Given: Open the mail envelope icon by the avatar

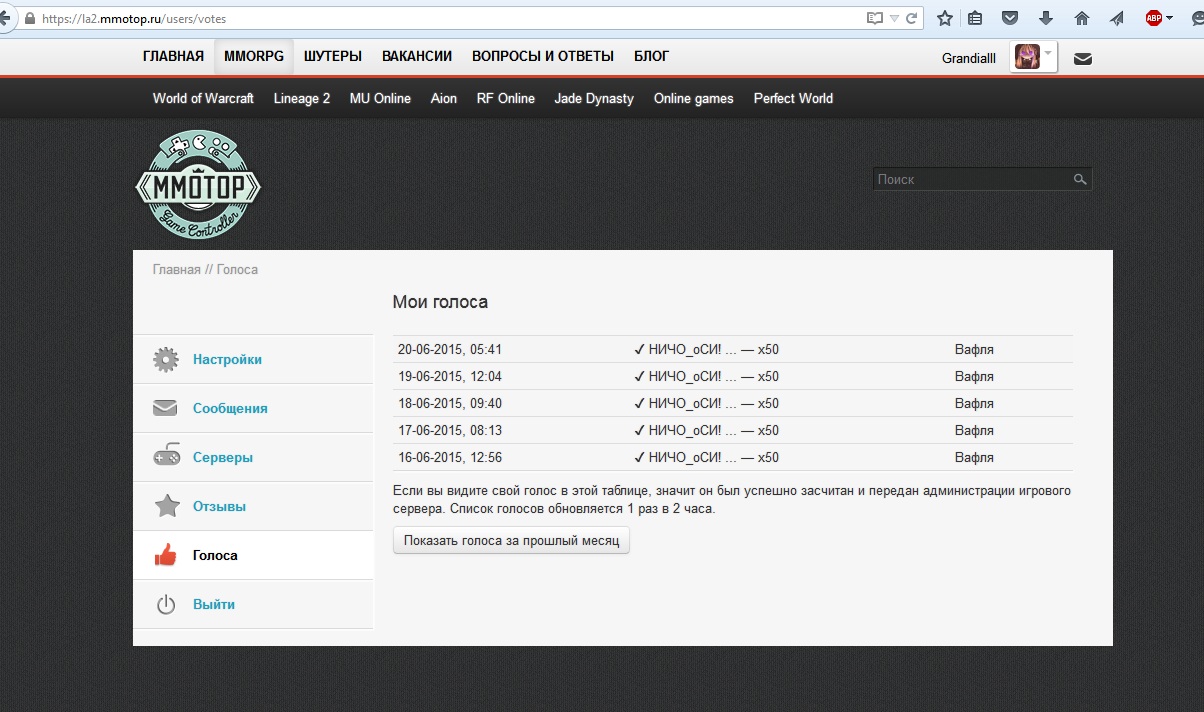Looking at the screenshot, I should [1082, 58].
